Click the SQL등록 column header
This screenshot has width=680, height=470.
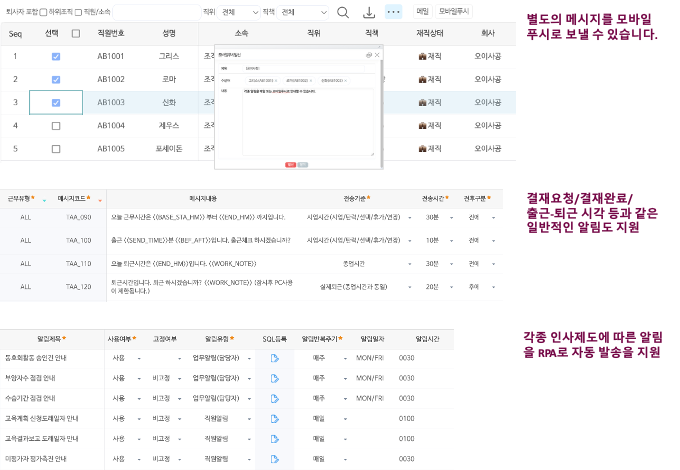click(275, 339)
